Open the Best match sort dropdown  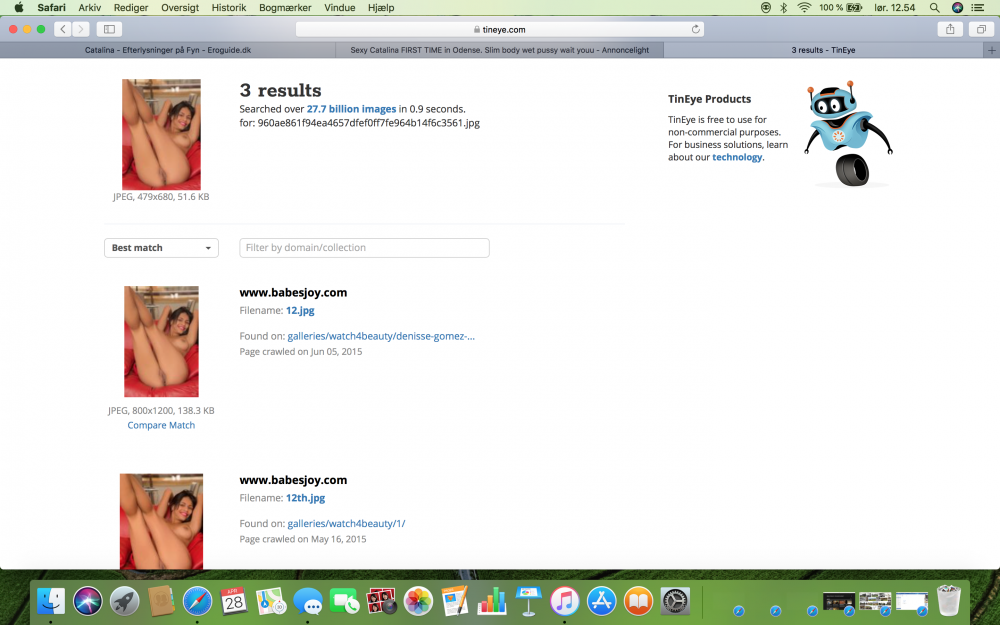pos(161,248)
